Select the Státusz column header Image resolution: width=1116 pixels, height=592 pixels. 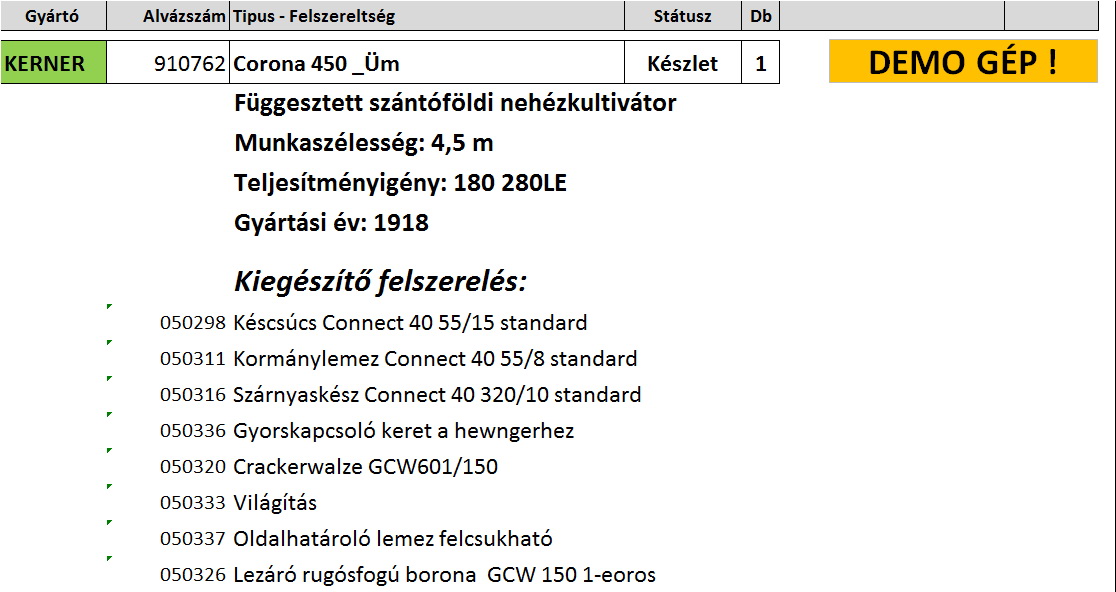coord(683,16)
